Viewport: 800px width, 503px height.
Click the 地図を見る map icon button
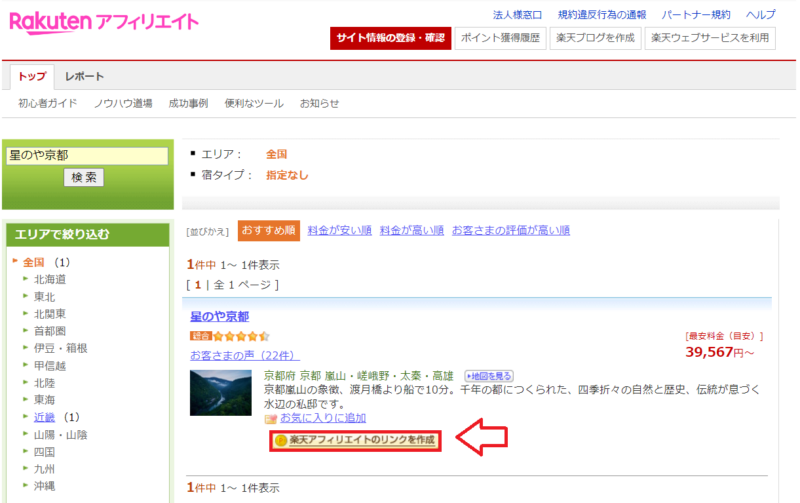coord(489,376)
